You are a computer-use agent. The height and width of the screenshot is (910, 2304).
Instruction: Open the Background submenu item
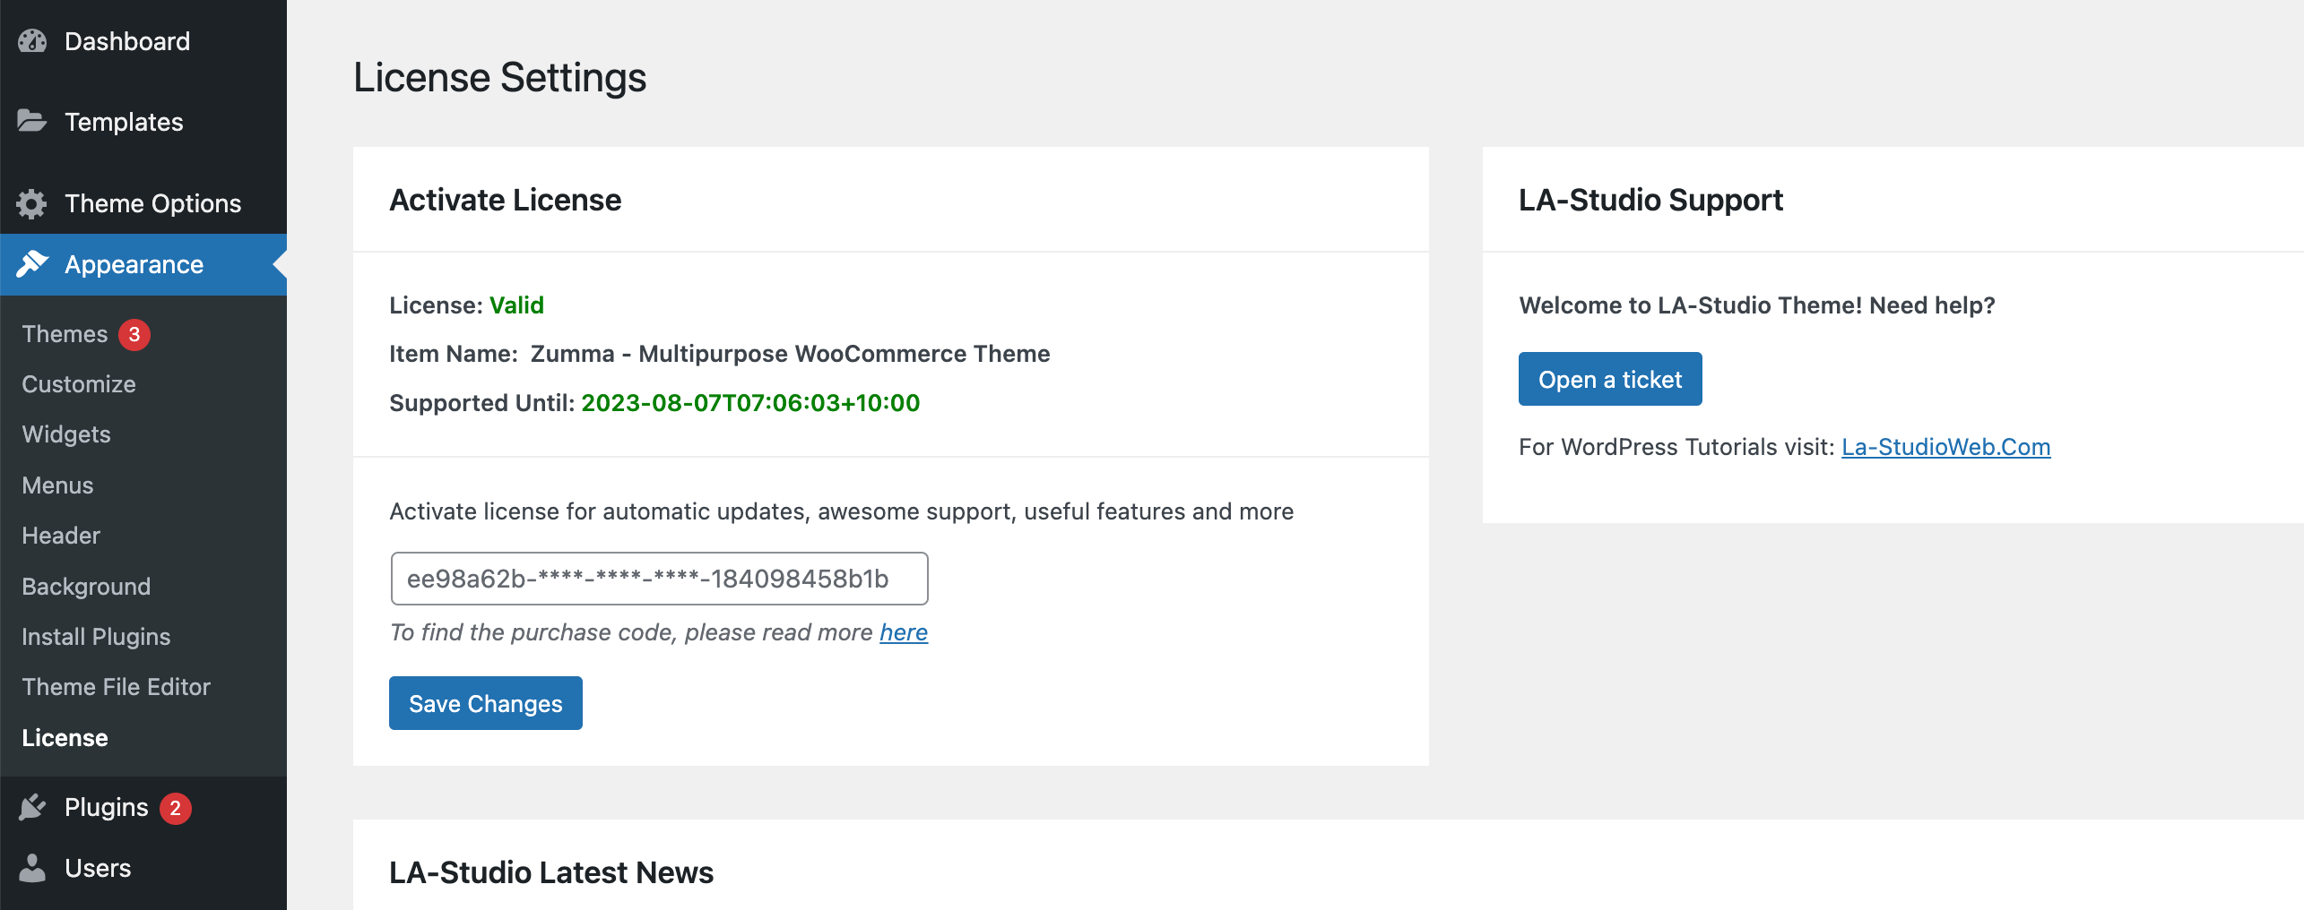tap(86, 586)
